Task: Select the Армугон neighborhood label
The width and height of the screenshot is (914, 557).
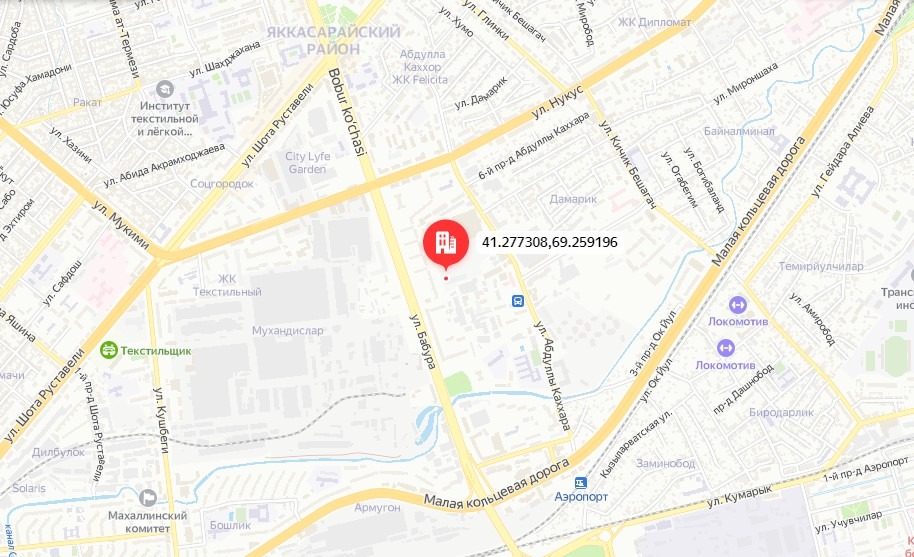Action: tap(377, 507)
